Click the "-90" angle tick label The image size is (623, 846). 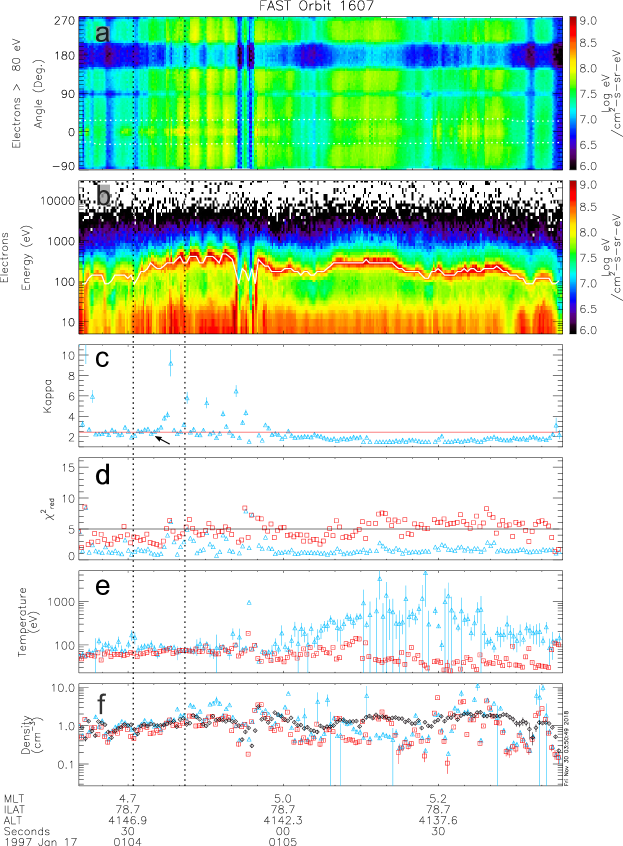point(63,166)
